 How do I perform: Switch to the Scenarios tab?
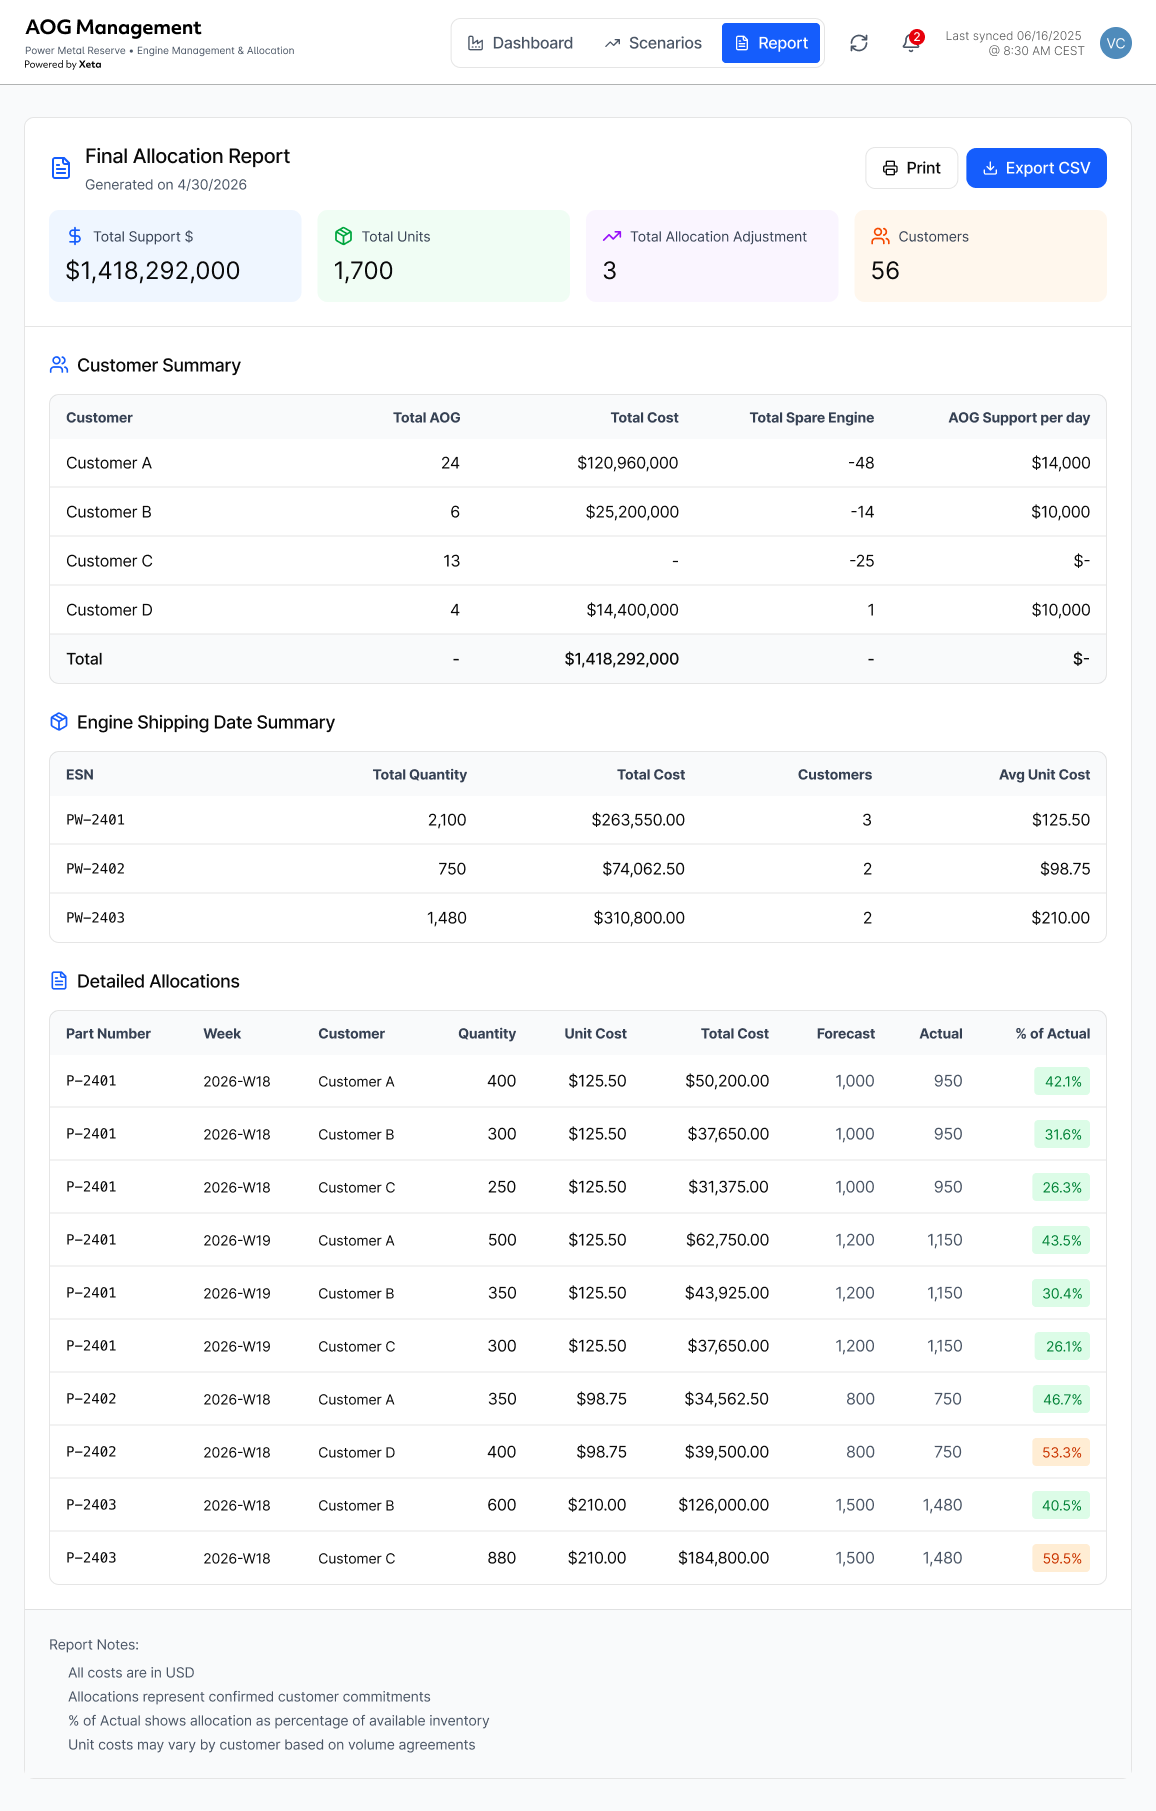tap(653, 43)
